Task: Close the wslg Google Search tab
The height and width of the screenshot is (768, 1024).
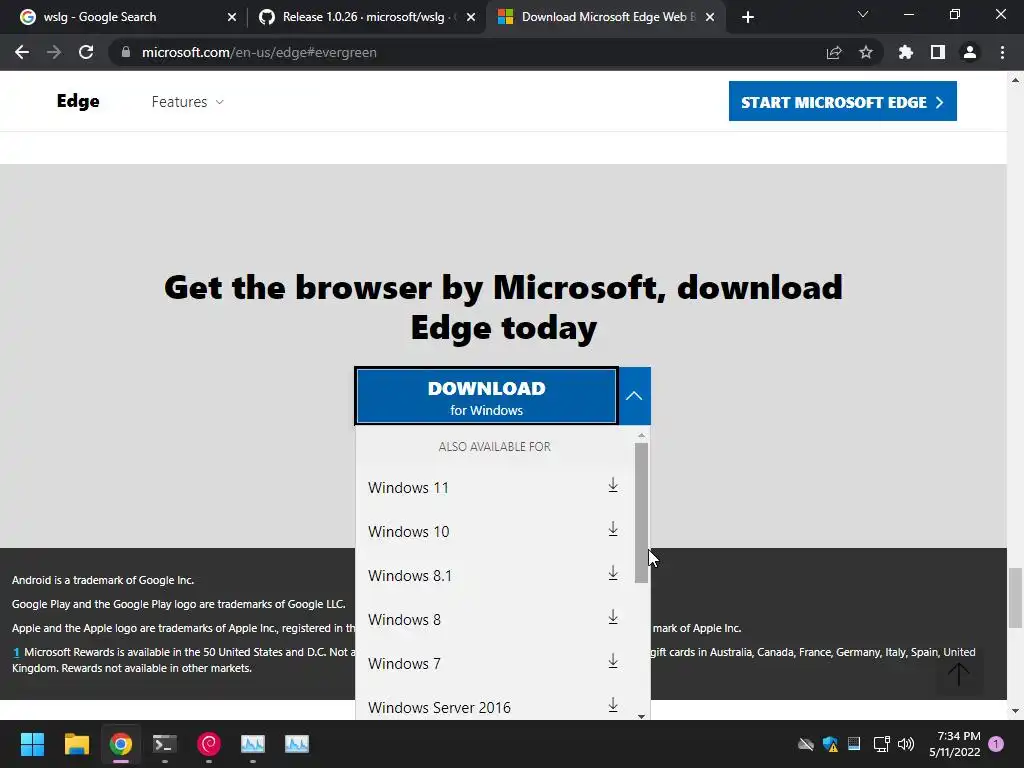Action: tap(232, 17)
